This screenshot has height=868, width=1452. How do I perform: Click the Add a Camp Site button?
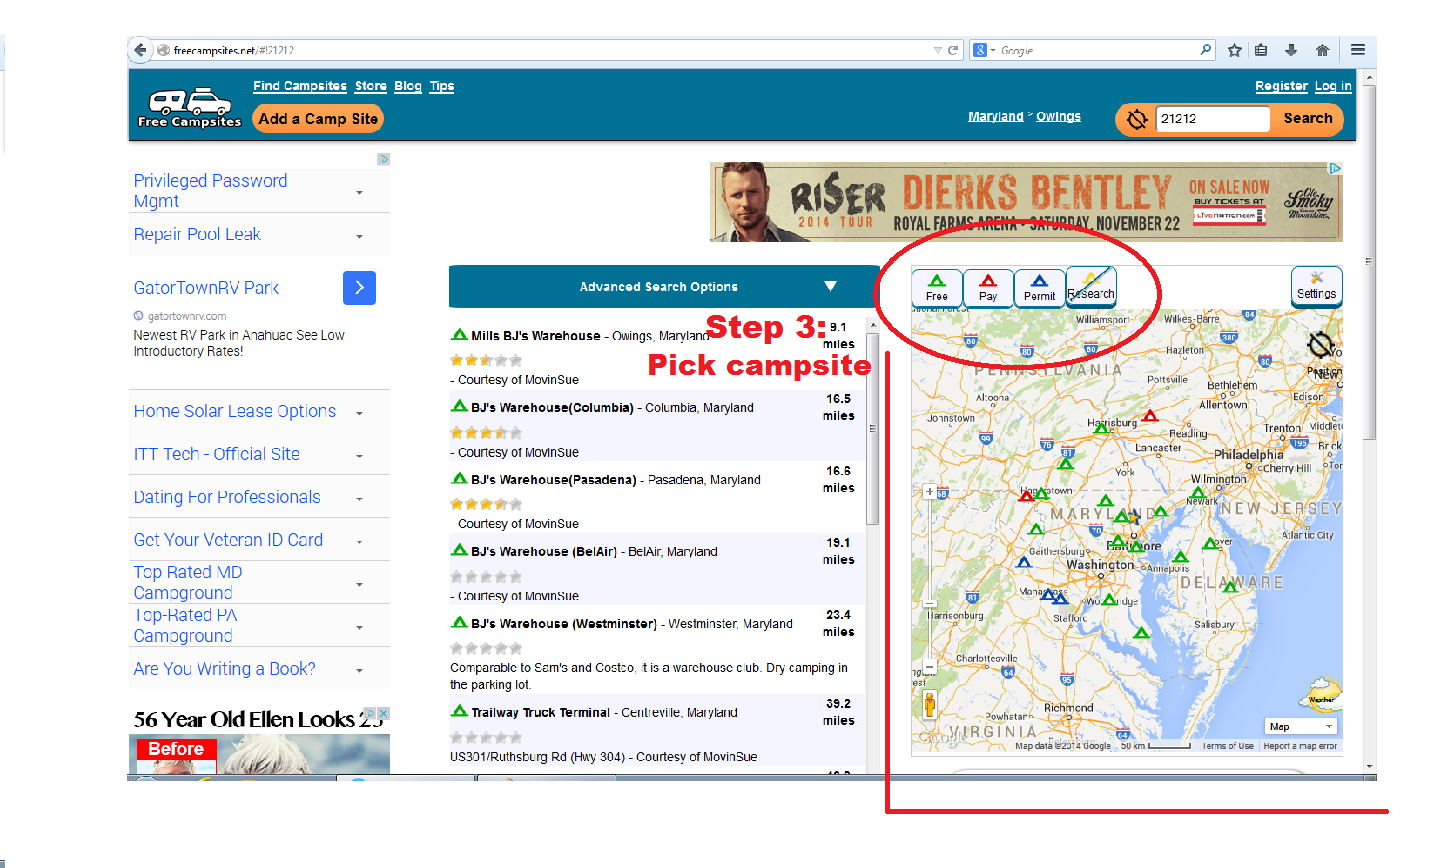318,119
